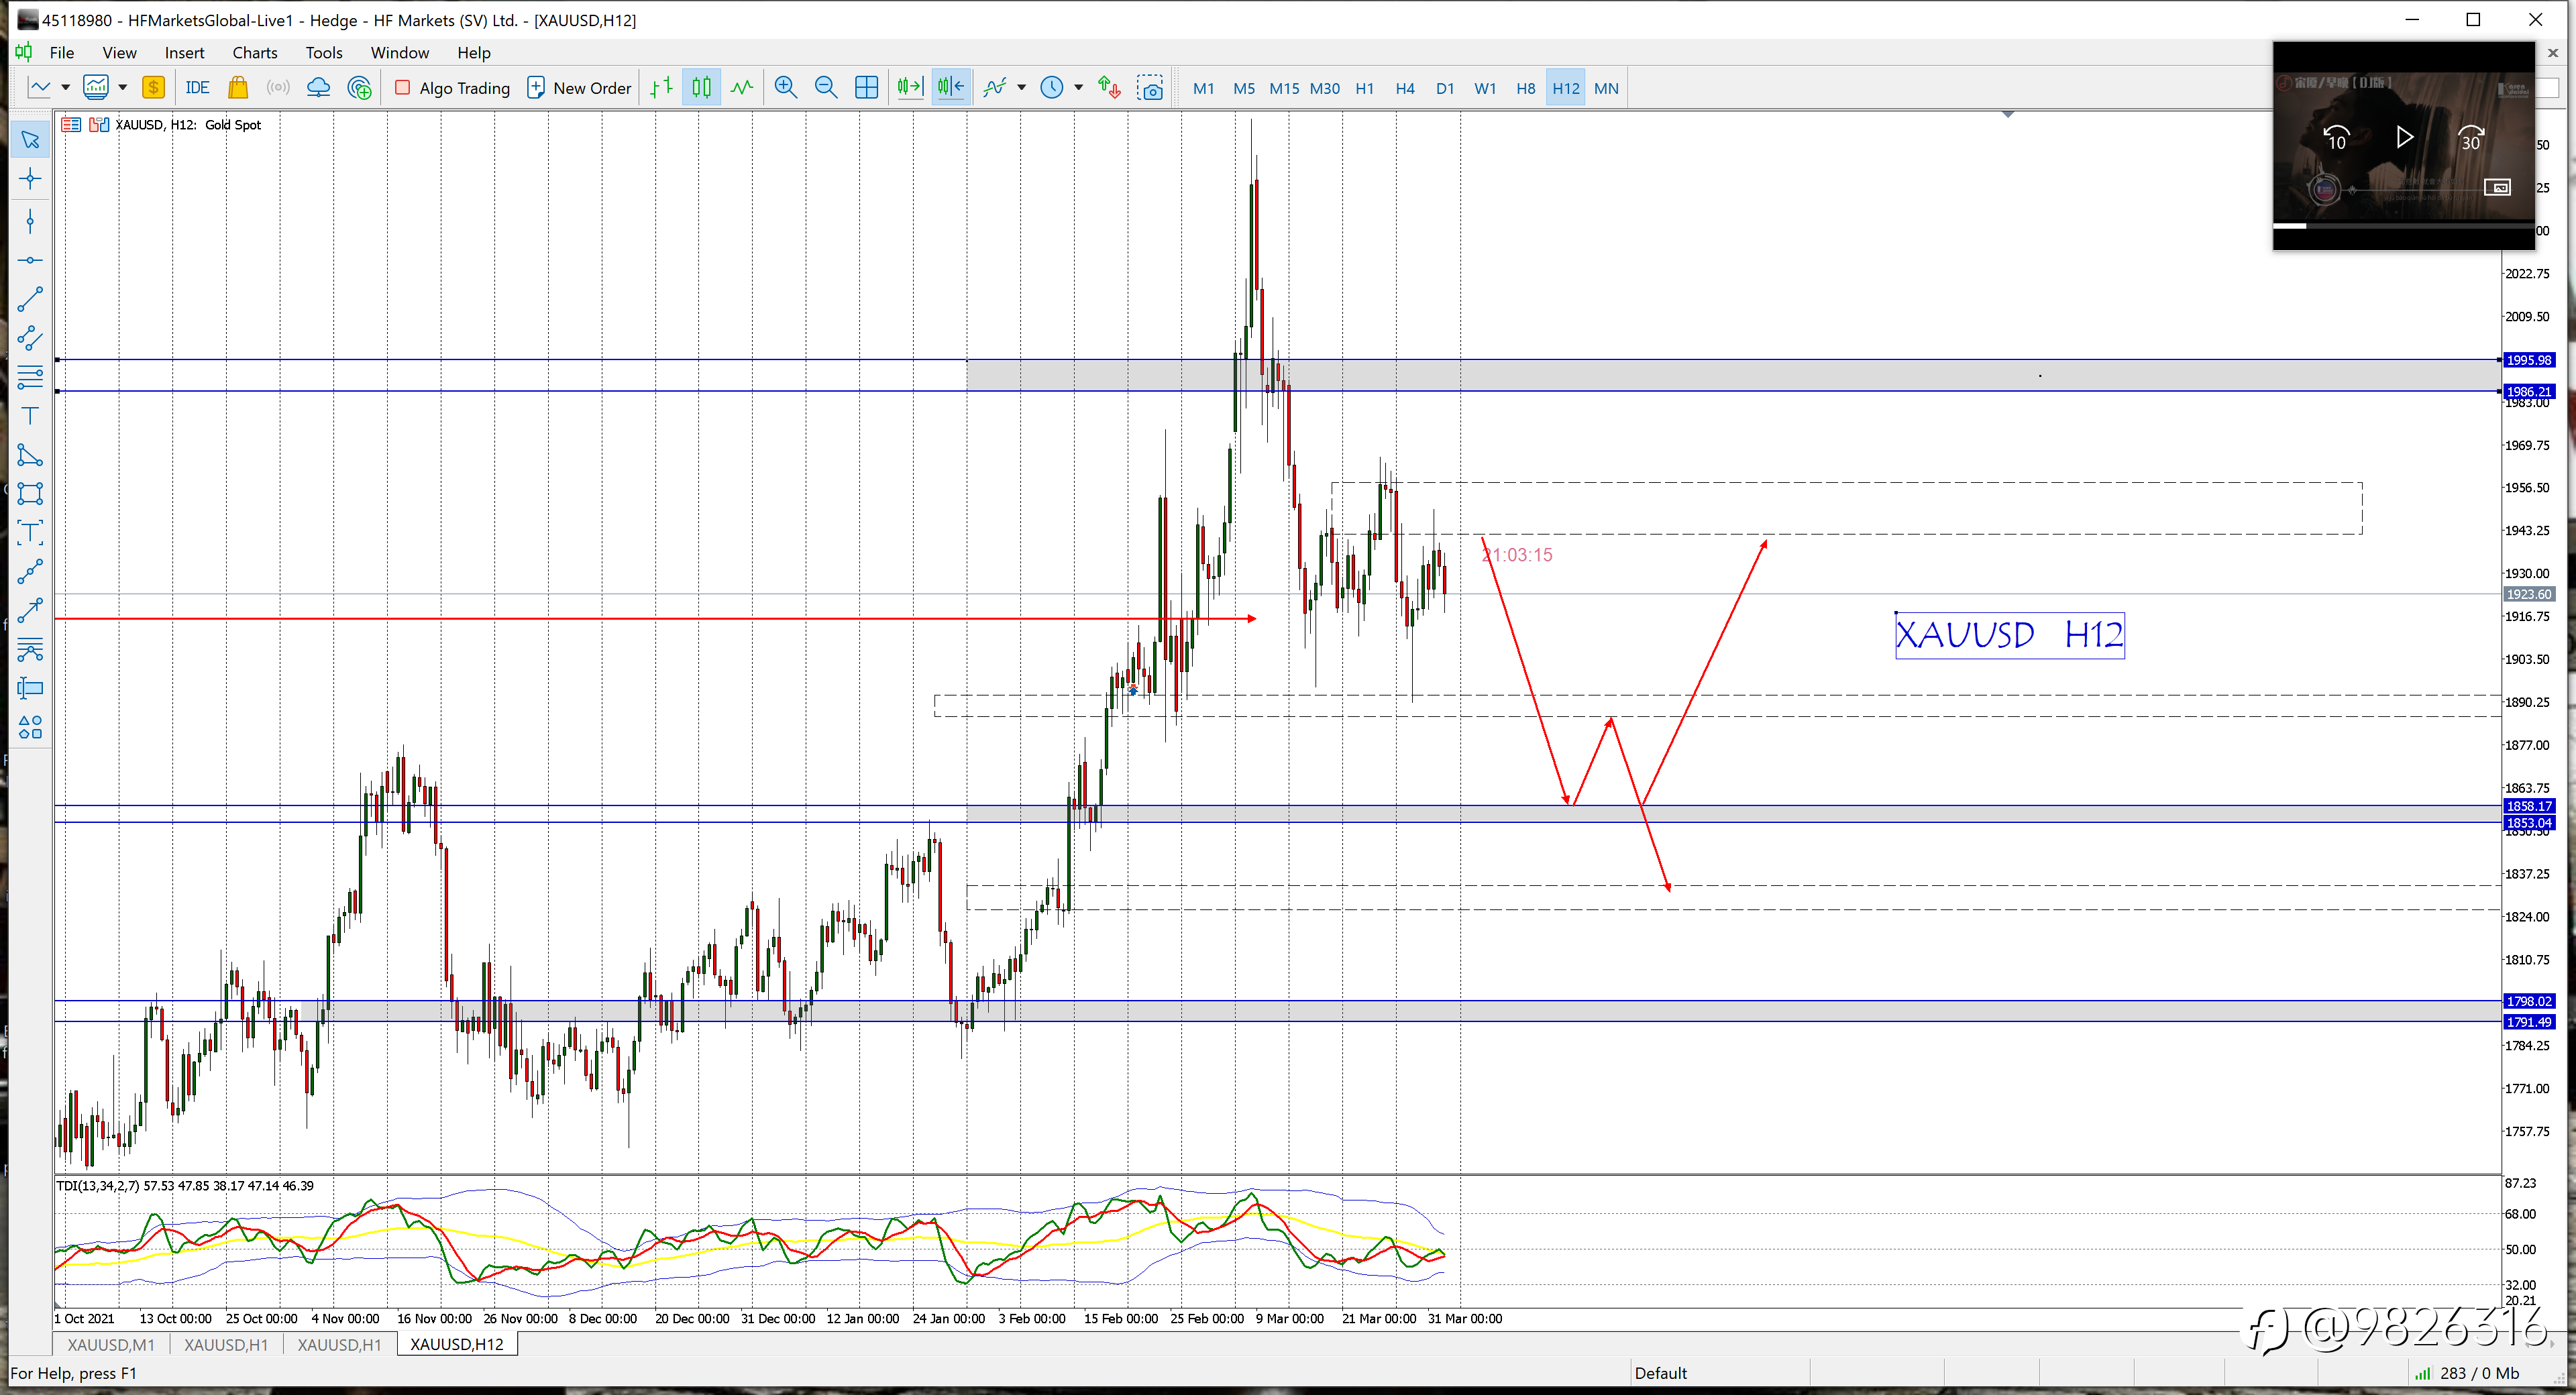
Task: Select the M15 timeframe
Action: coord(1284,88)
